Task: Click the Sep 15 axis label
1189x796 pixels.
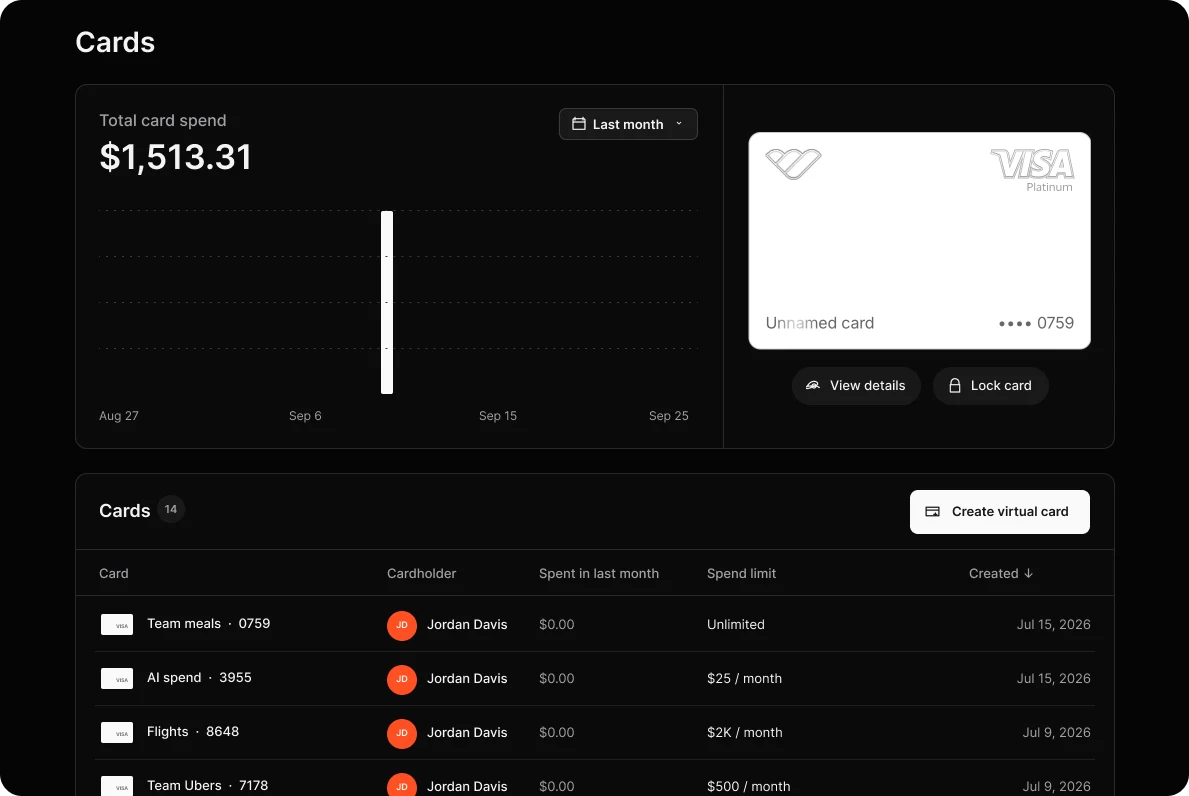Action: 497,415
